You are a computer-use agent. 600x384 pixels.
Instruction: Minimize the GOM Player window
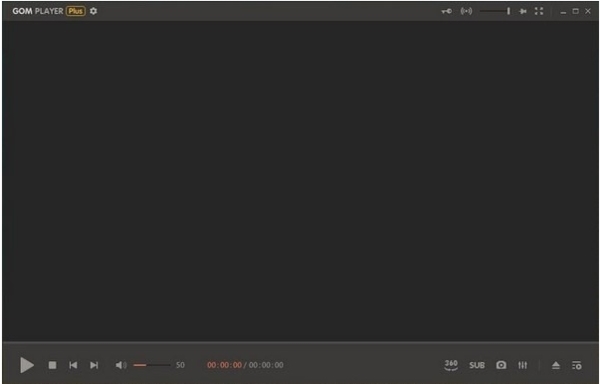(563, 12)
